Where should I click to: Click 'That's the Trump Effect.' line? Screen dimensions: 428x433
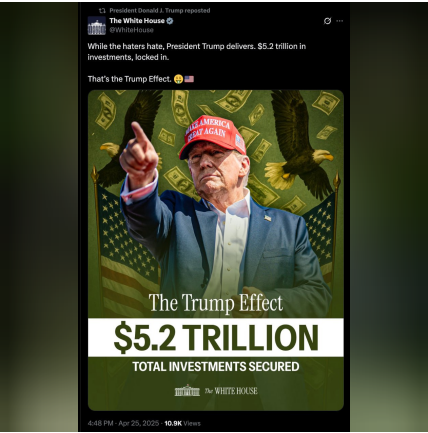pyautogui.click(x=129, y=79)
